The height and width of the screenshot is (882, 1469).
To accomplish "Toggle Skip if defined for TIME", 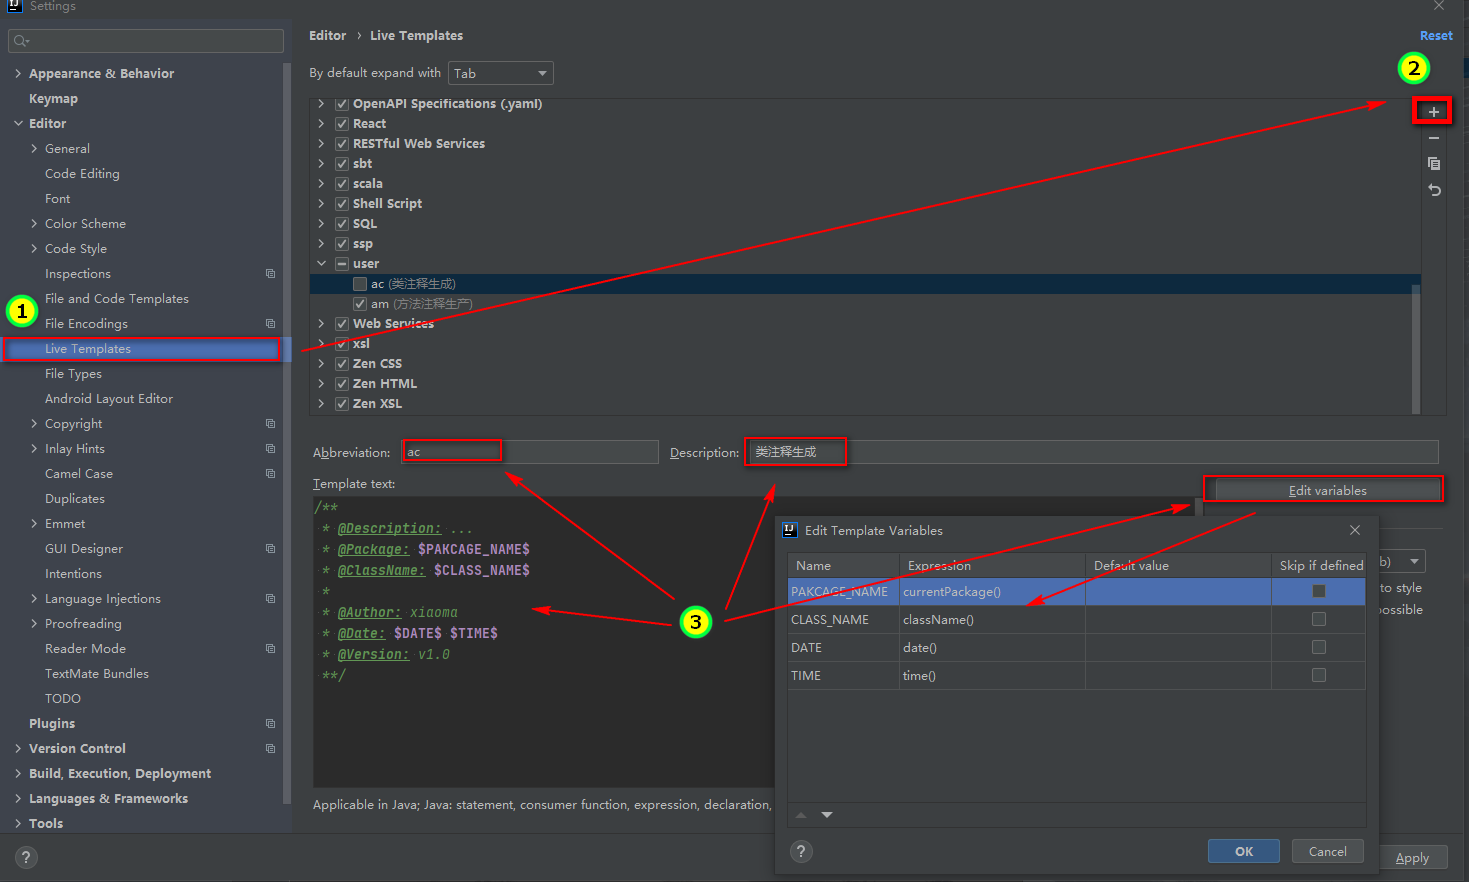I will click(1319, 675).
